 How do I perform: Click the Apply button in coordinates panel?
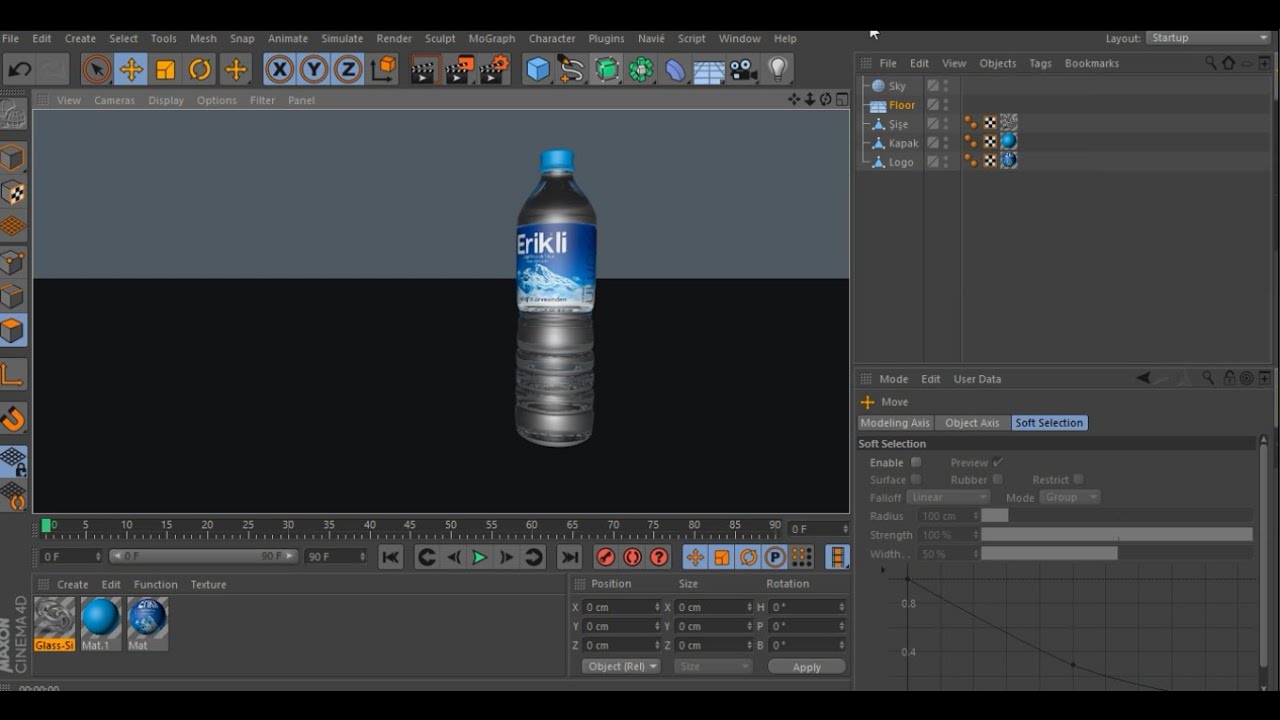[807, 667]
